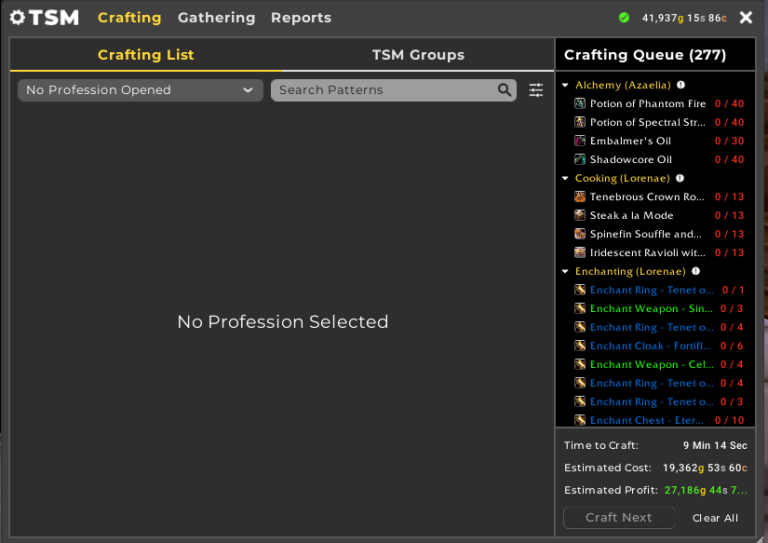Select Potion of Phantom Fire row

(x=655, y=103)
